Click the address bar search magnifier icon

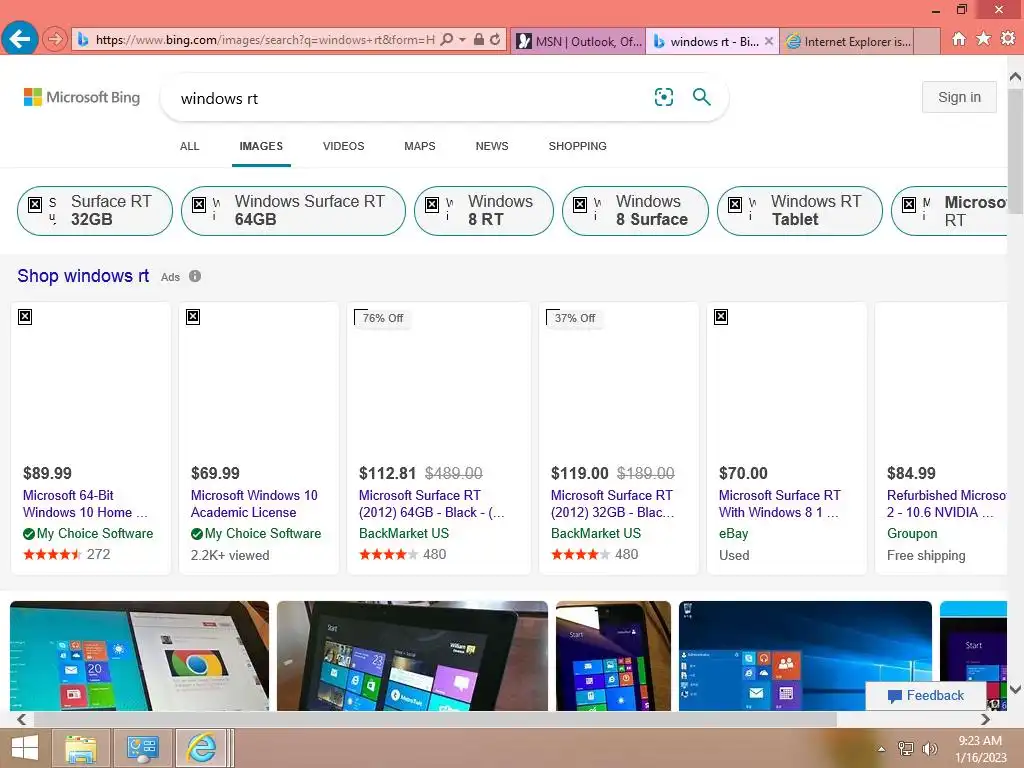(447, 40)
